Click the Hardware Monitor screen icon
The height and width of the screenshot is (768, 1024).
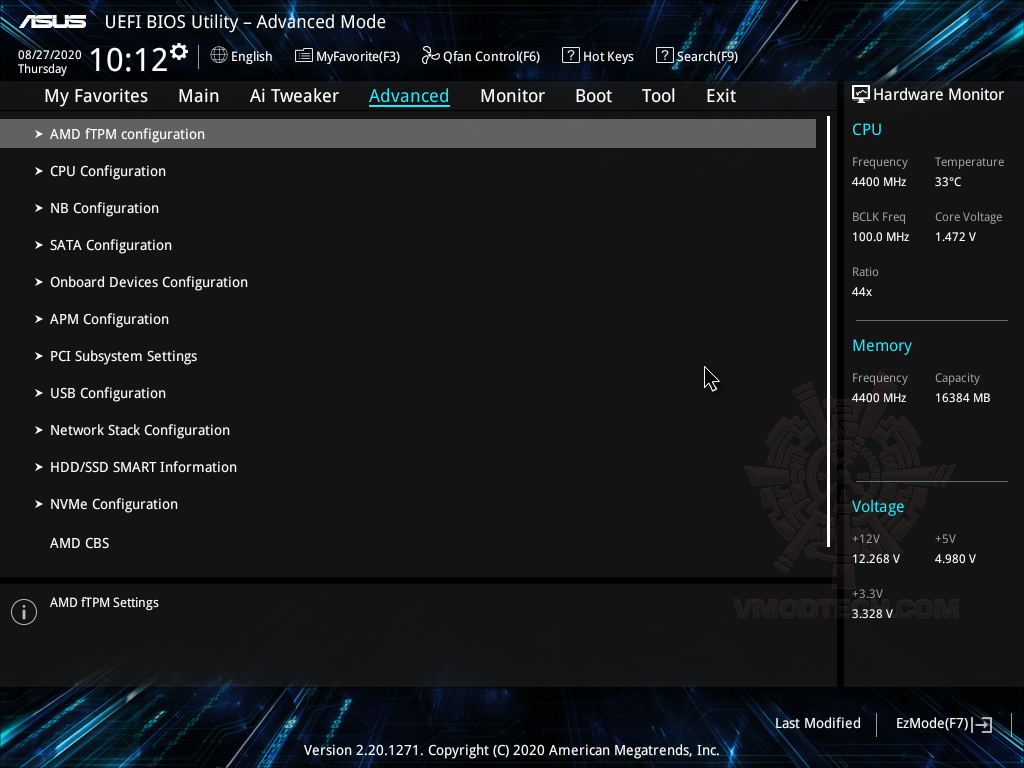[x=861, y=95]
